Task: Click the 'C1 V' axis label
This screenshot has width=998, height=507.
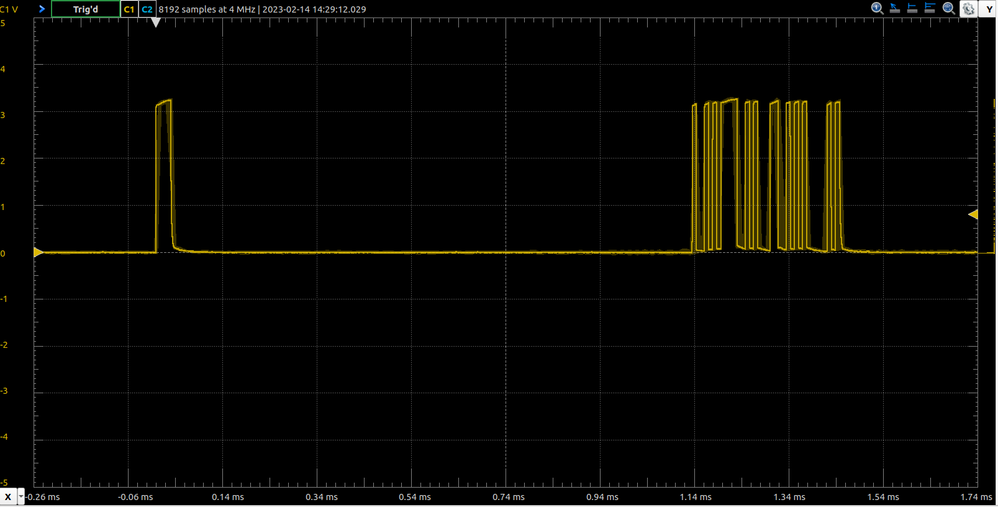Action: pyautogui.click(x=9, y=10)
